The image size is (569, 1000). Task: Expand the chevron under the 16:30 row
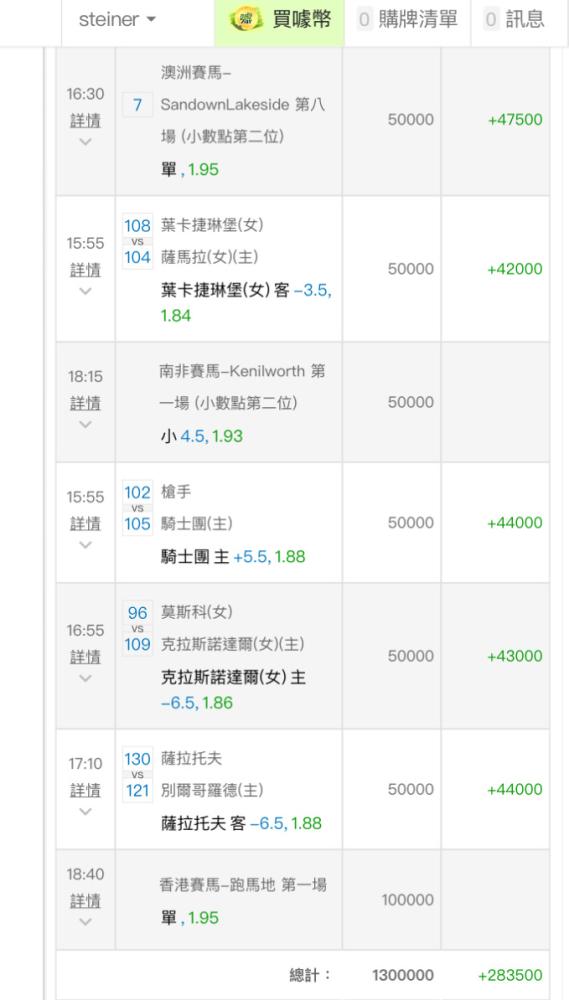tap(85, 142)
